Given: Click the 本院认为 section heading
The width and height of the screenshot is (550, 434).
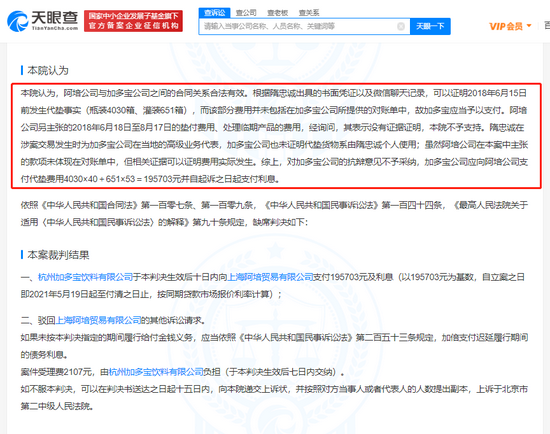Looking at the screenshot, I should (x=48, y=70).
